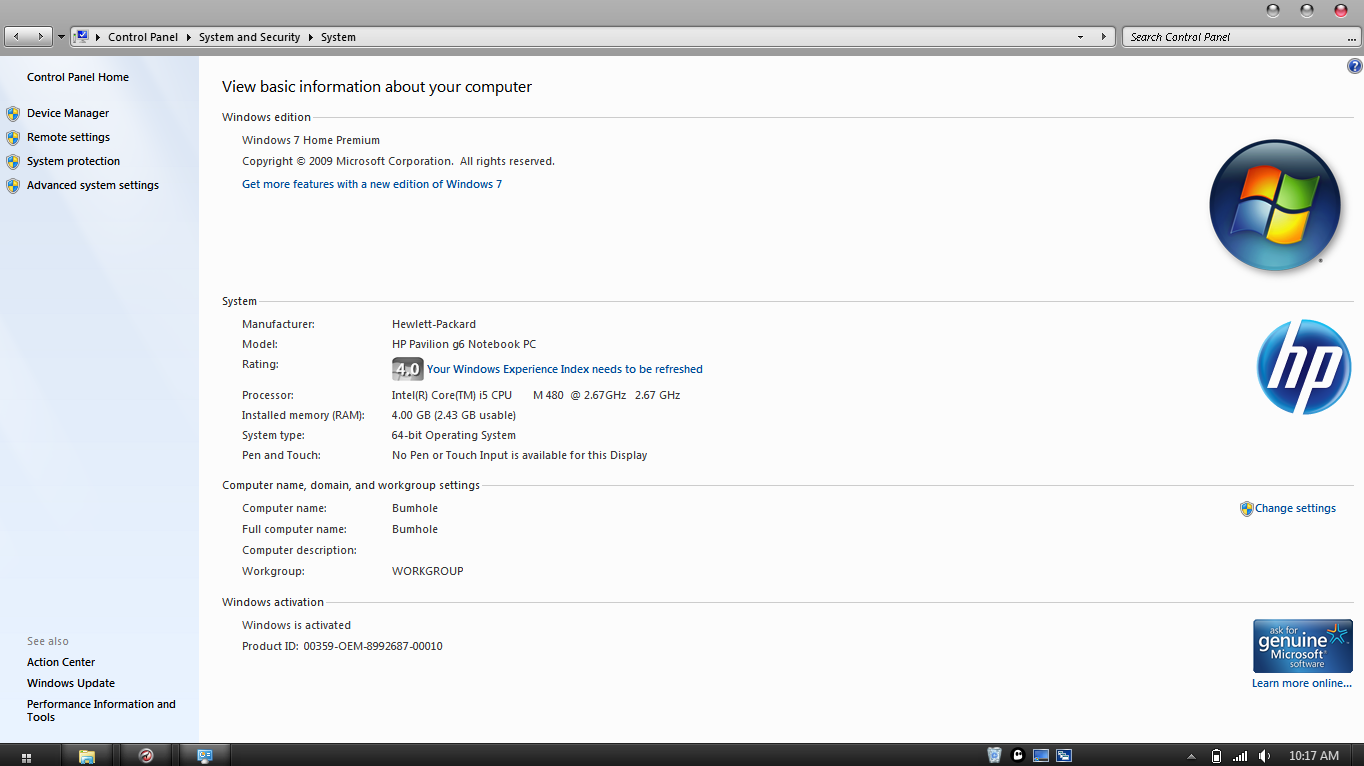Viewport: 1364px width, 766px height.
Task: Click the Change settings shield icon
Action: point(1246,509)
